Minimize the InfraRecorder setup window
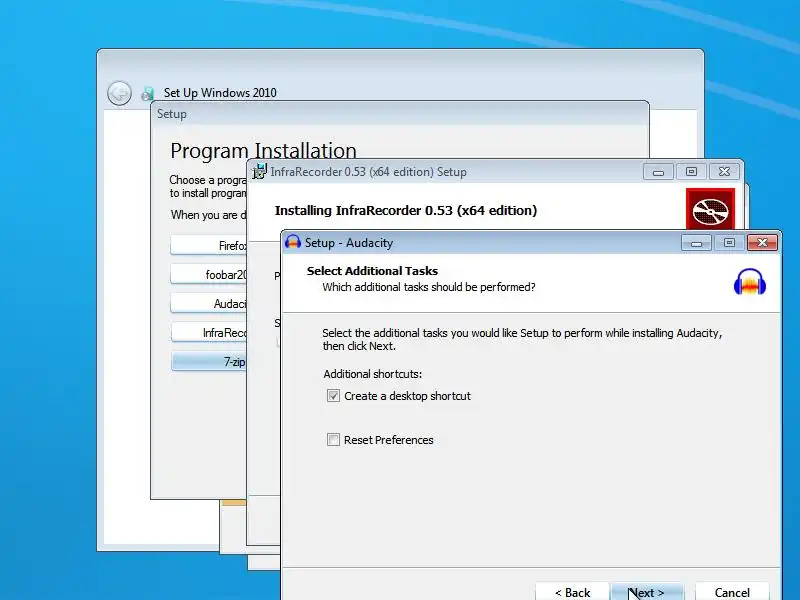Image resolution: width=800 pixels, height=600 pixels. point(658,171)
